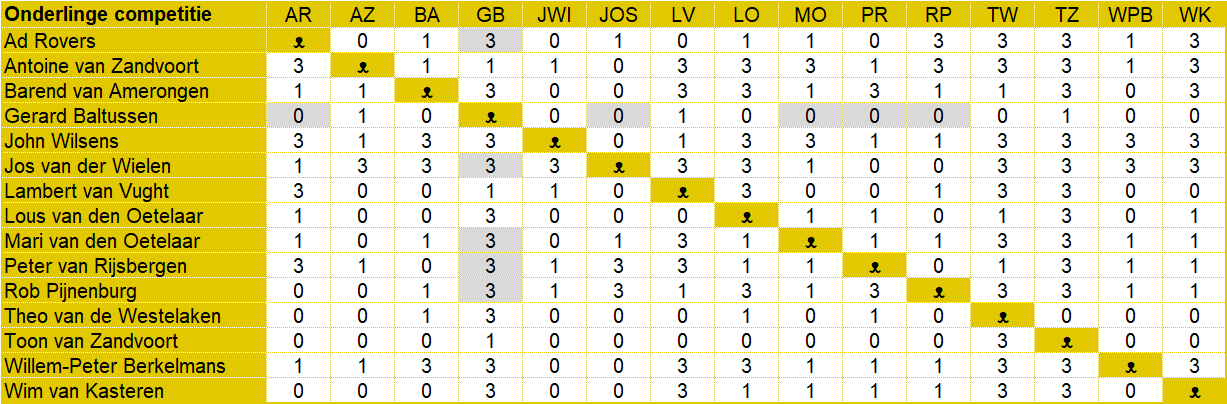Viewport: 1227px width, 404px height.
Task: Click pawn icon in Antoine van Zandvoort row
Action: tap(362, 67)
